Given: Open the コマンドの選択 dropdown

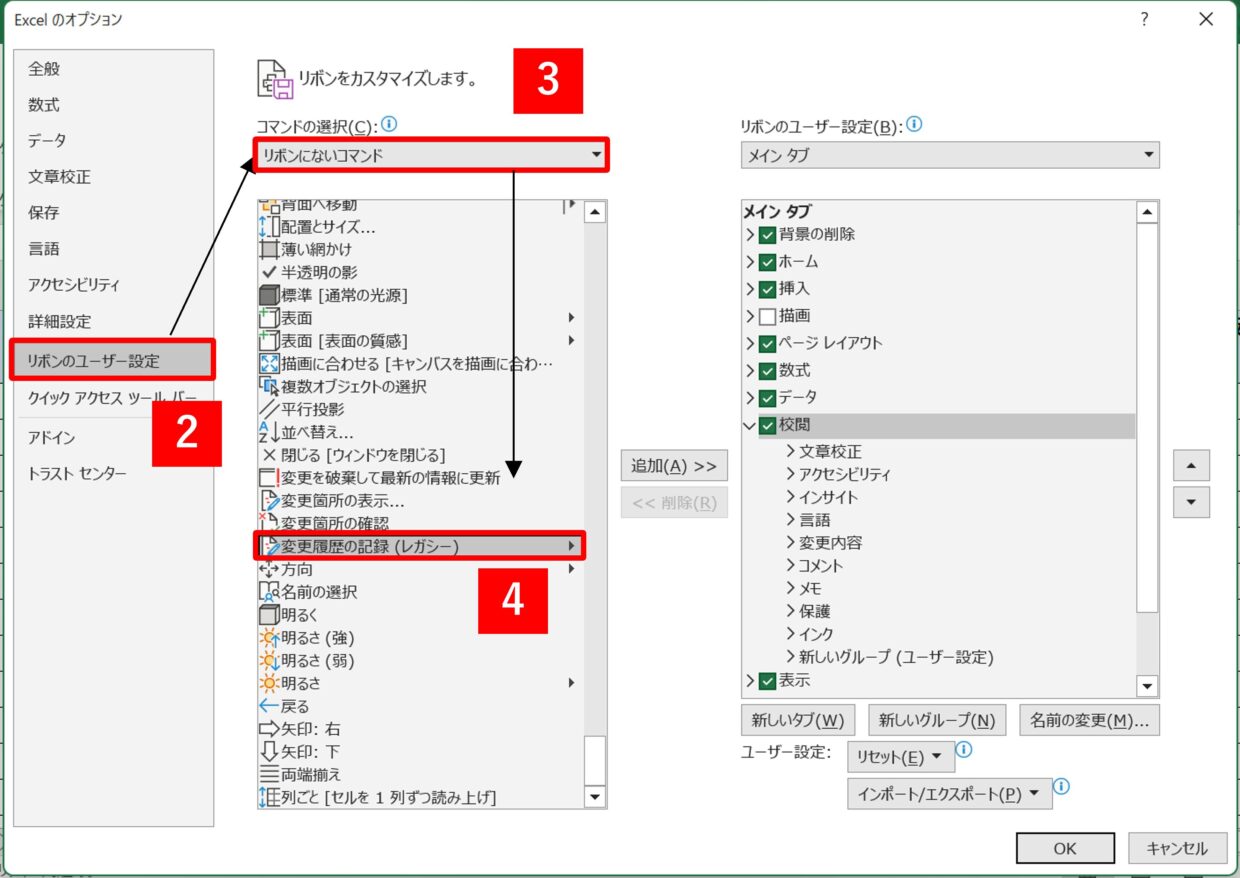Looking at the screenshot, I should [431, 155].
